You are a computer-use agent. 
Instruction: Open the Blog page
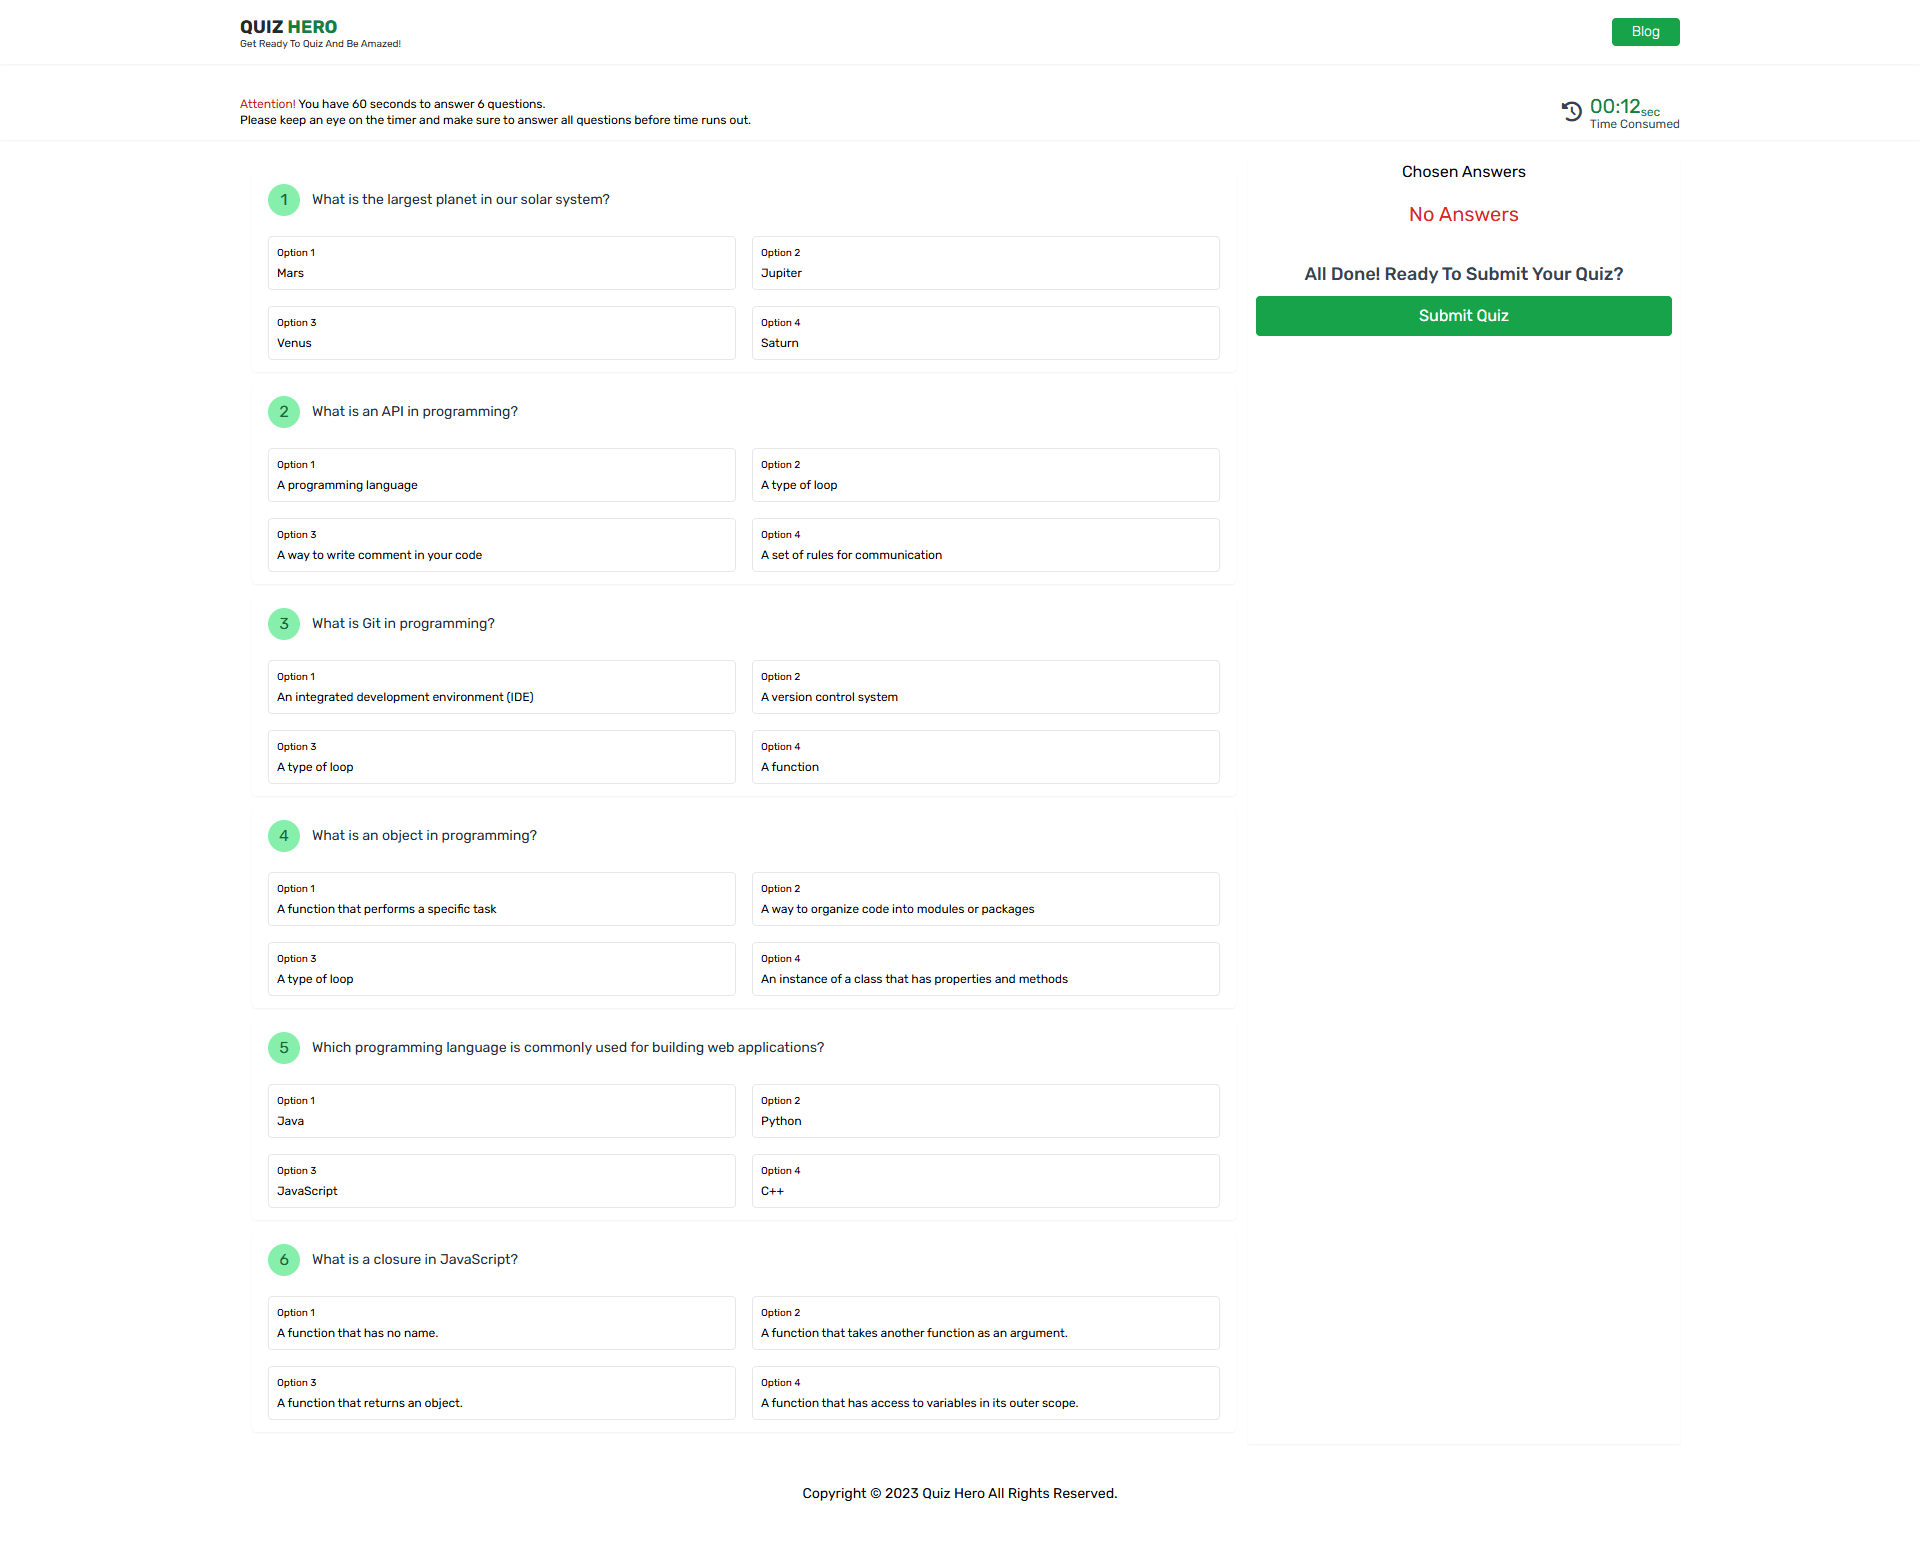1645,32
